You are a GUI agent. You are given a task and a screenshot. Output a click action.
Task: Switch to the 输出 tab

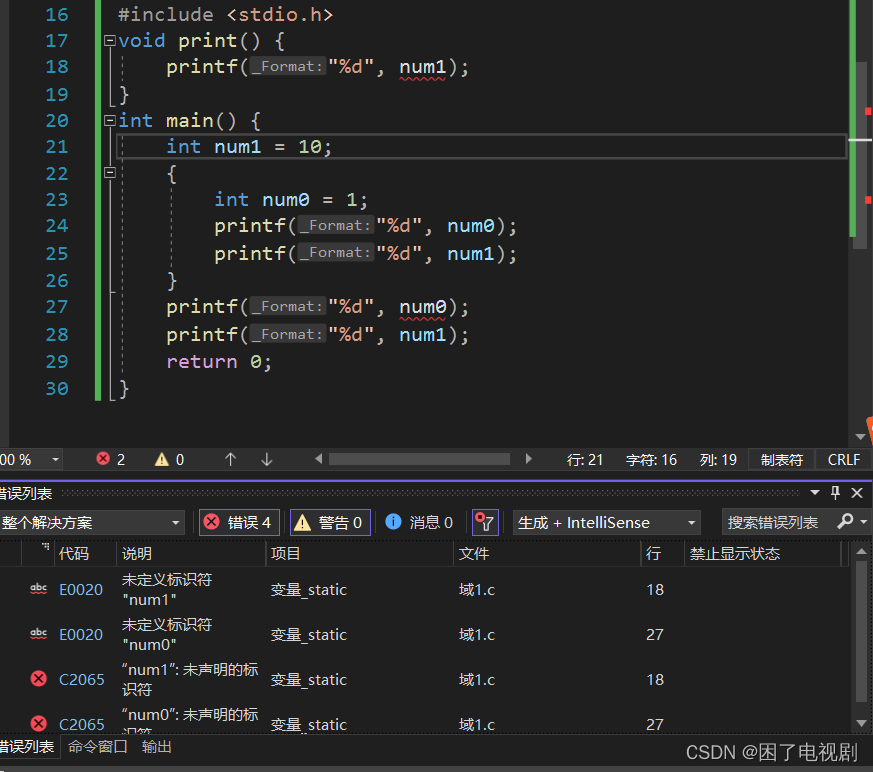tap(156, 746)
